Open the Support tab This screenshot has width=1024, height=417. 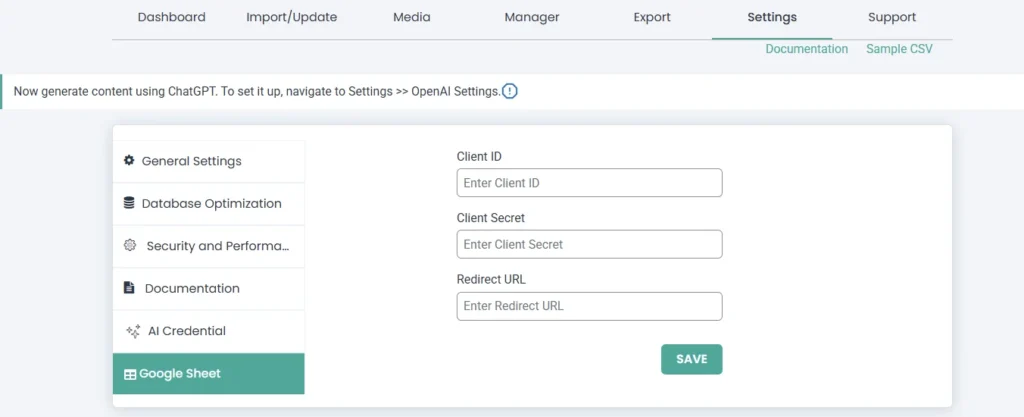tap(892, 17)
